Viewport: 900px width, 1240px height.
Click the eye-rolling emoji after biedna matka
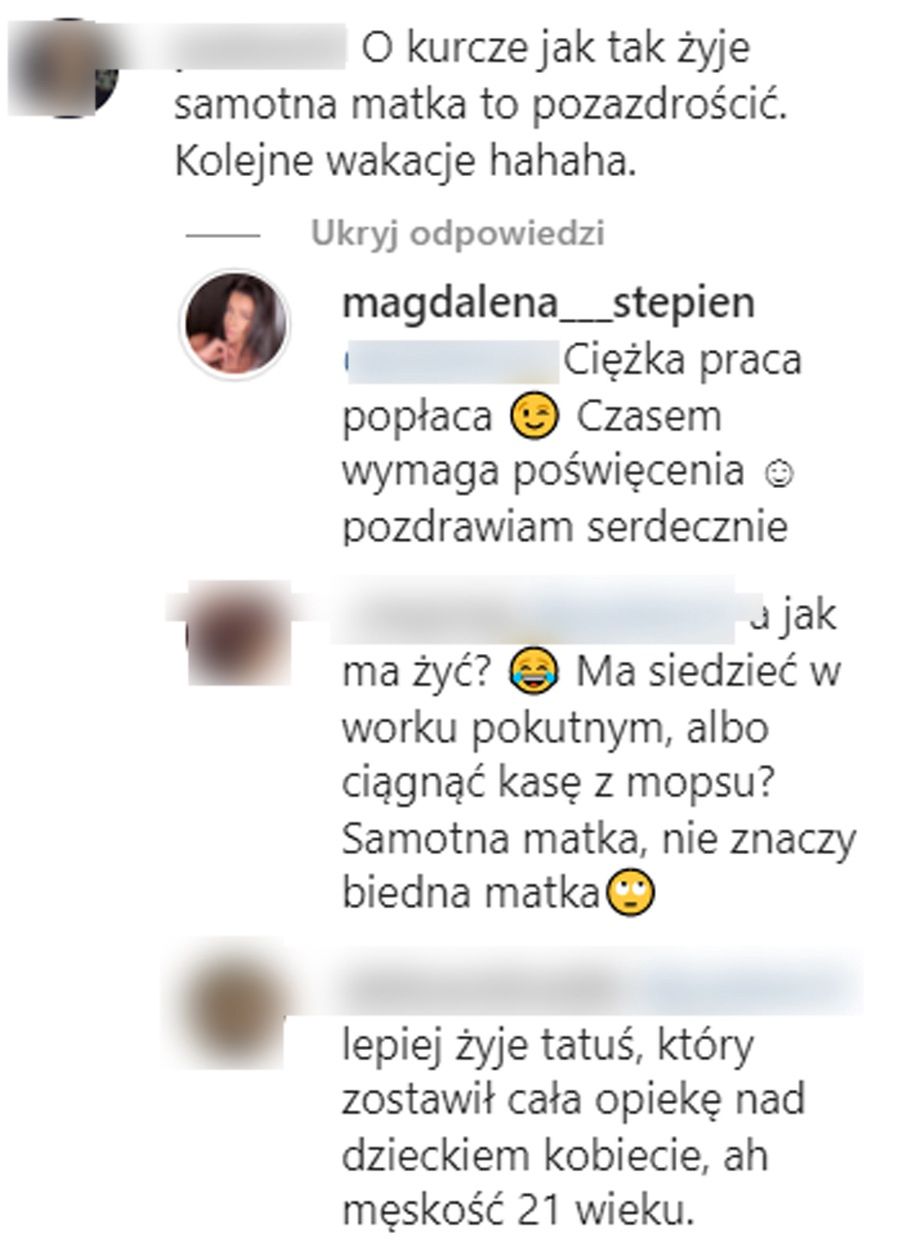633,891
